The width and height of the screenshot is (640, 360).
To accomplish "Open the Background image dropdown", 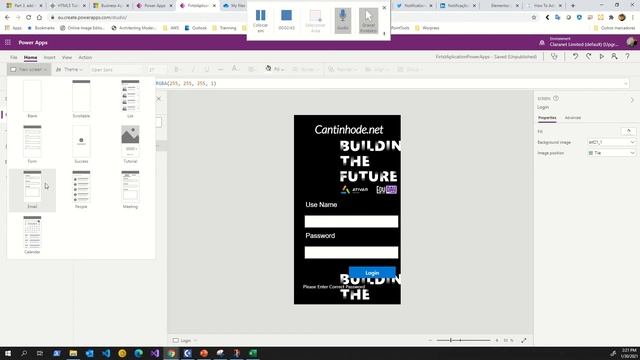I will click(x=611, y=142).
